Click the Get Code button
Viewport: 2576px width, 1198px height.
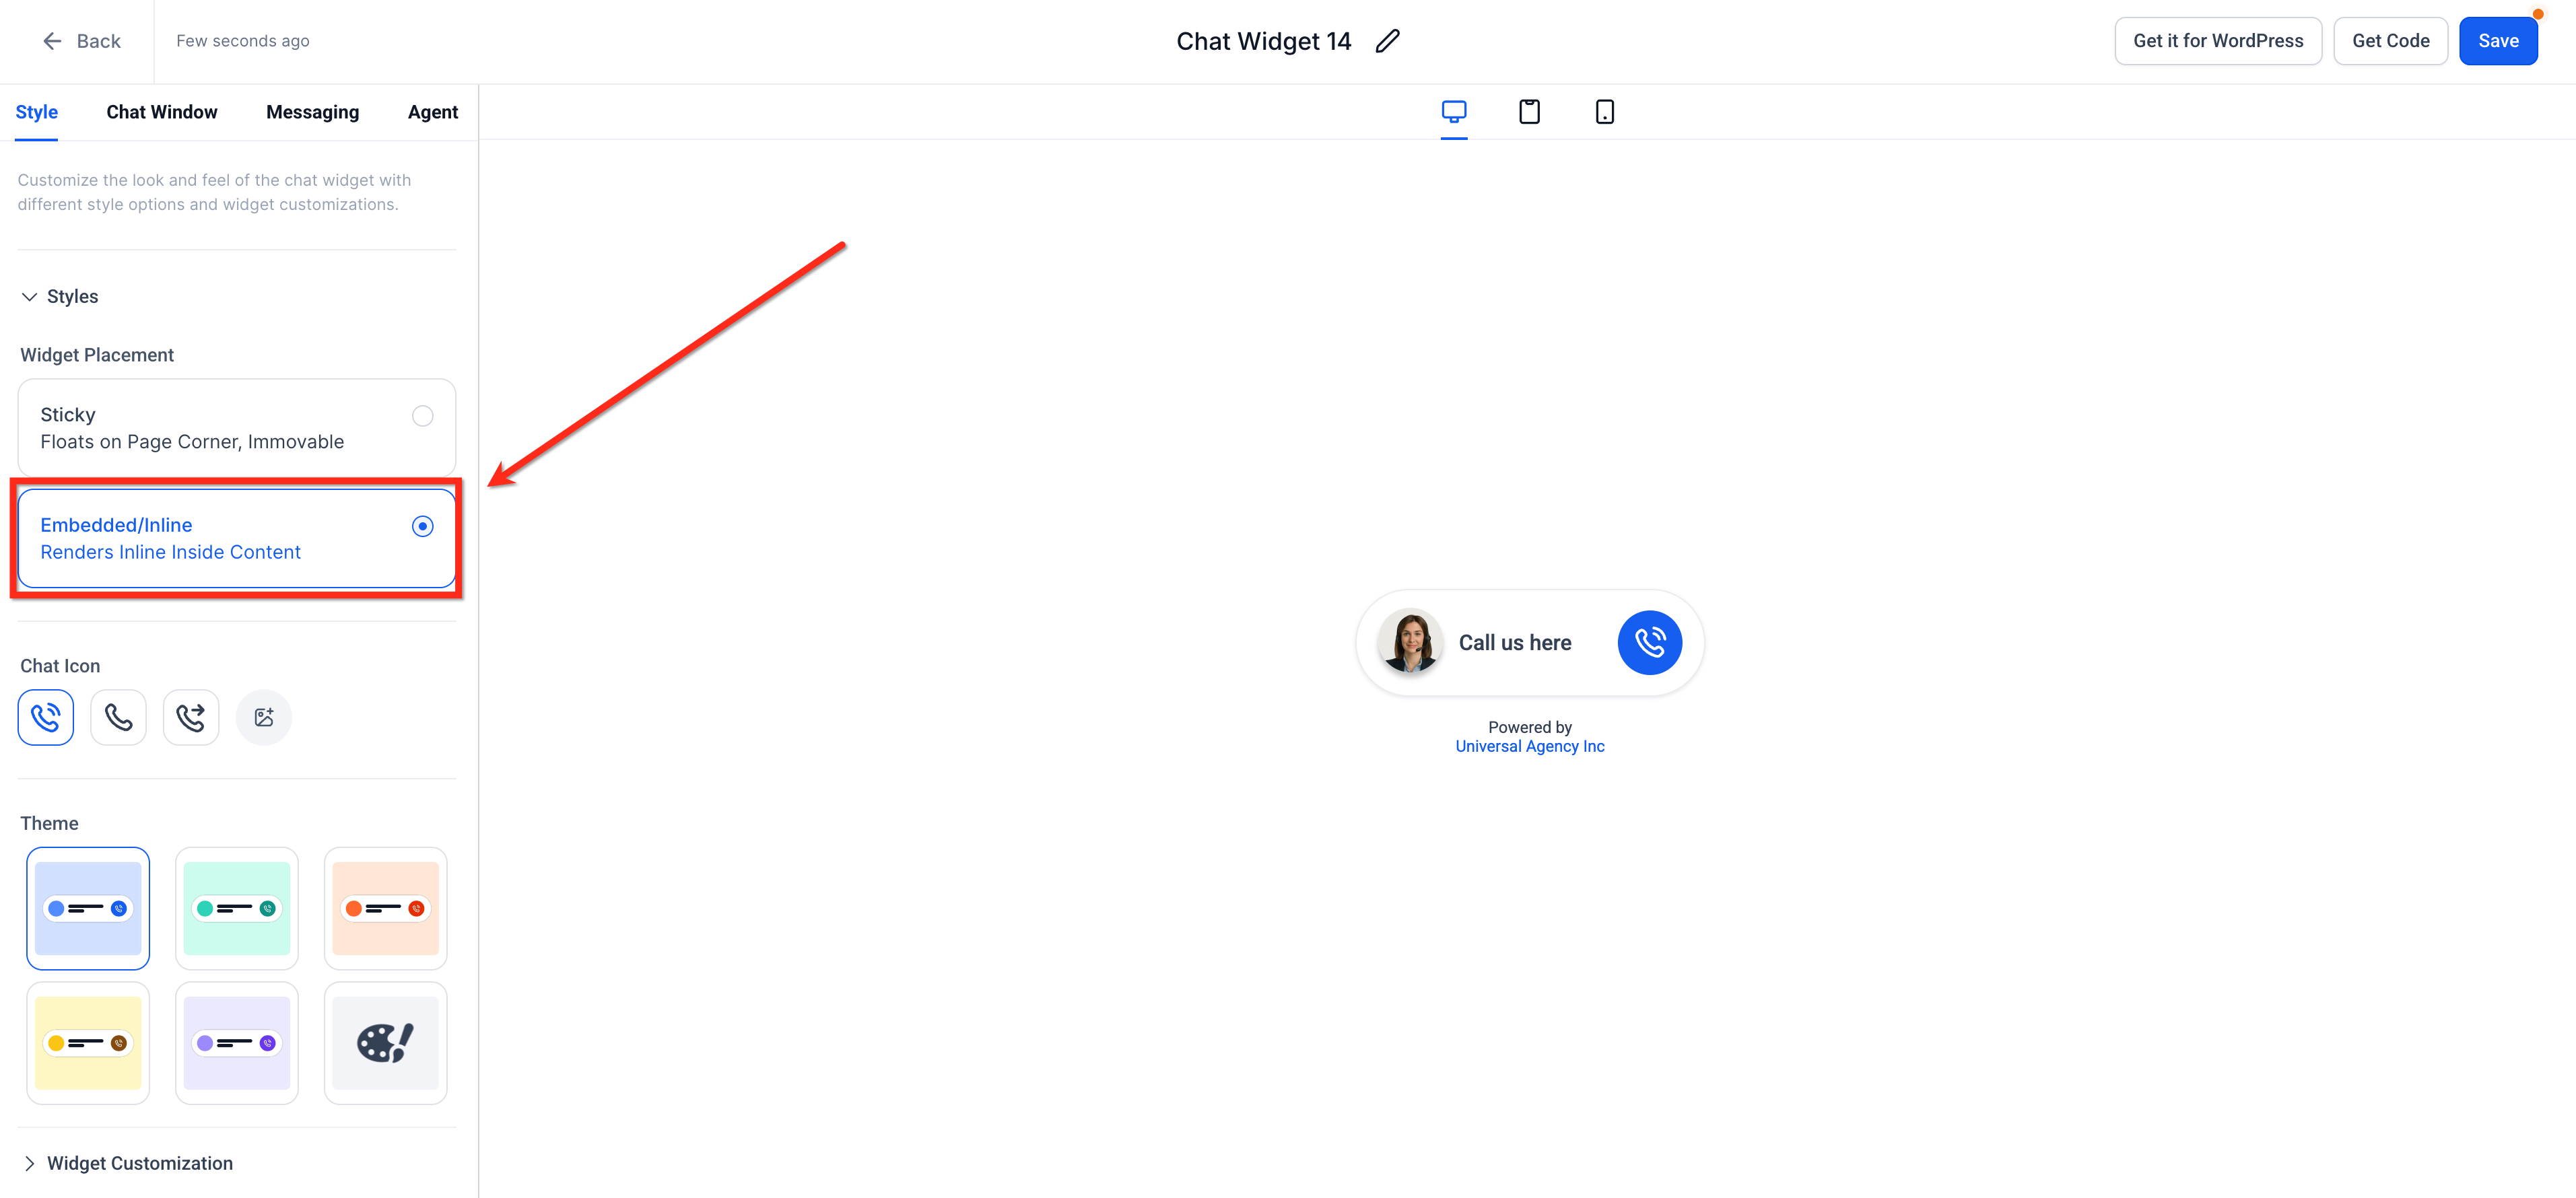[2390, 41]
